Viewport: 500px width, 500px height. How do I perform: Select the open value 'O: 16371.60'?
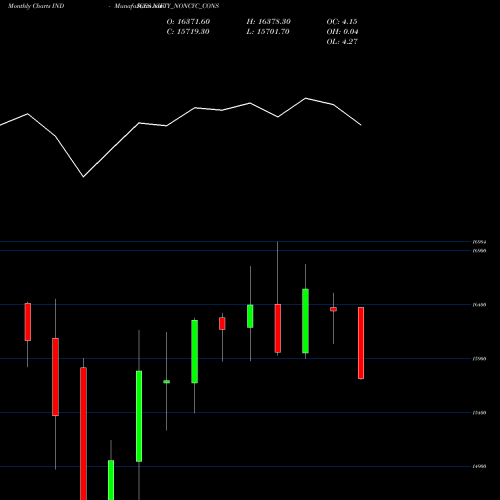click(x=188, y=22)
